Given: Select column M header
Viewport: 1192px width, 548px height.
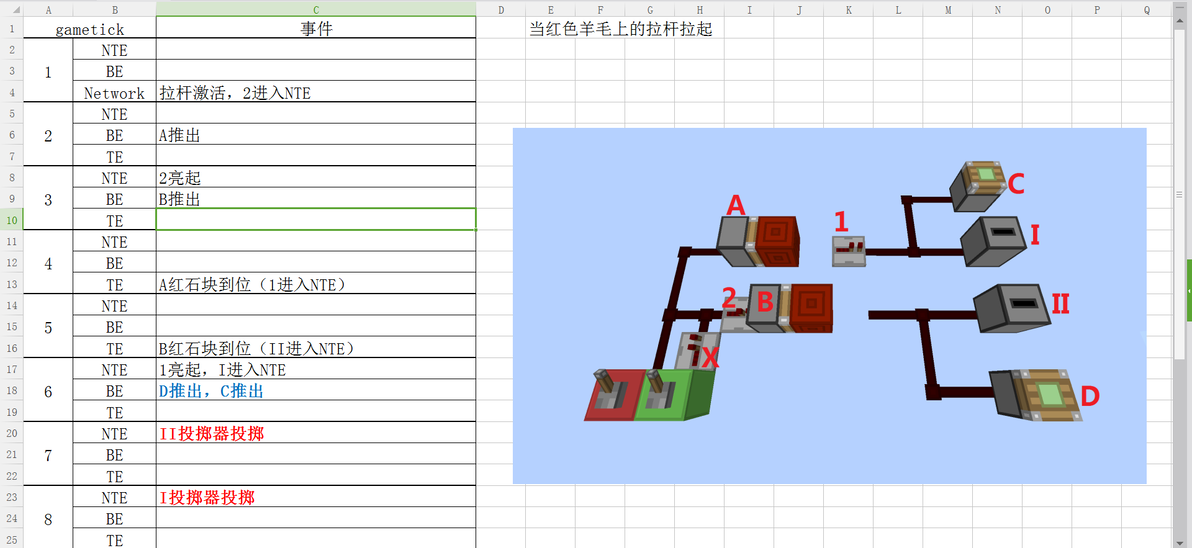Looking at the screenshot, I should coord(948,10).
